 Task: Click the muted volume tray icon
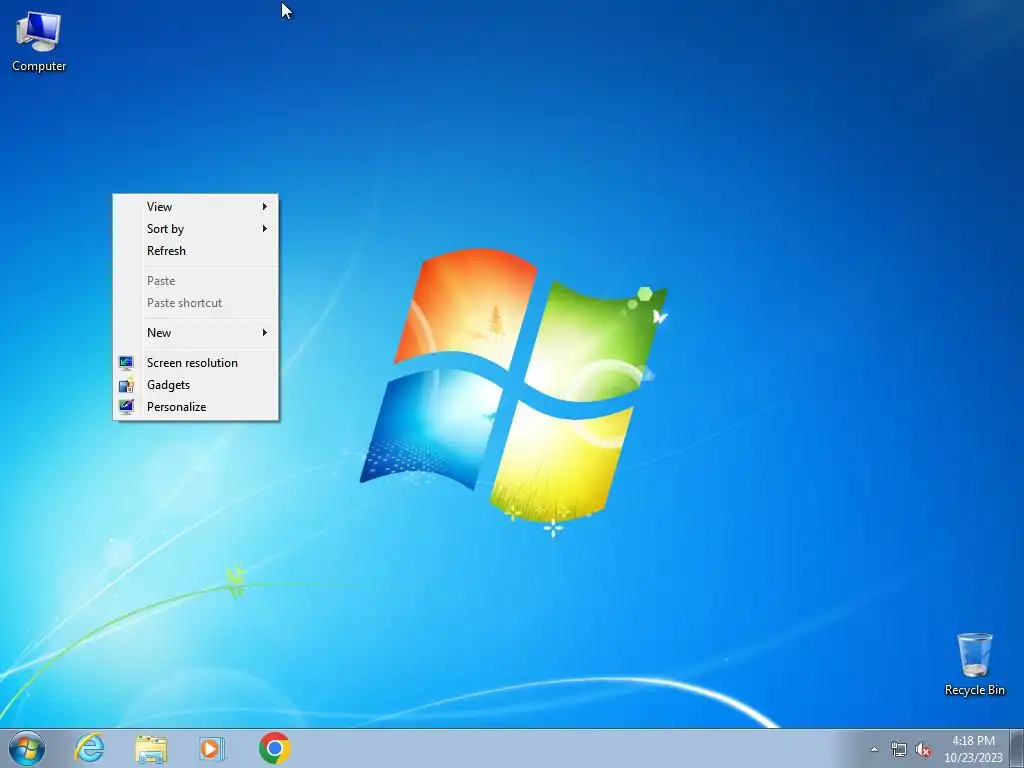pyautogui.click(x=923, y=750)
